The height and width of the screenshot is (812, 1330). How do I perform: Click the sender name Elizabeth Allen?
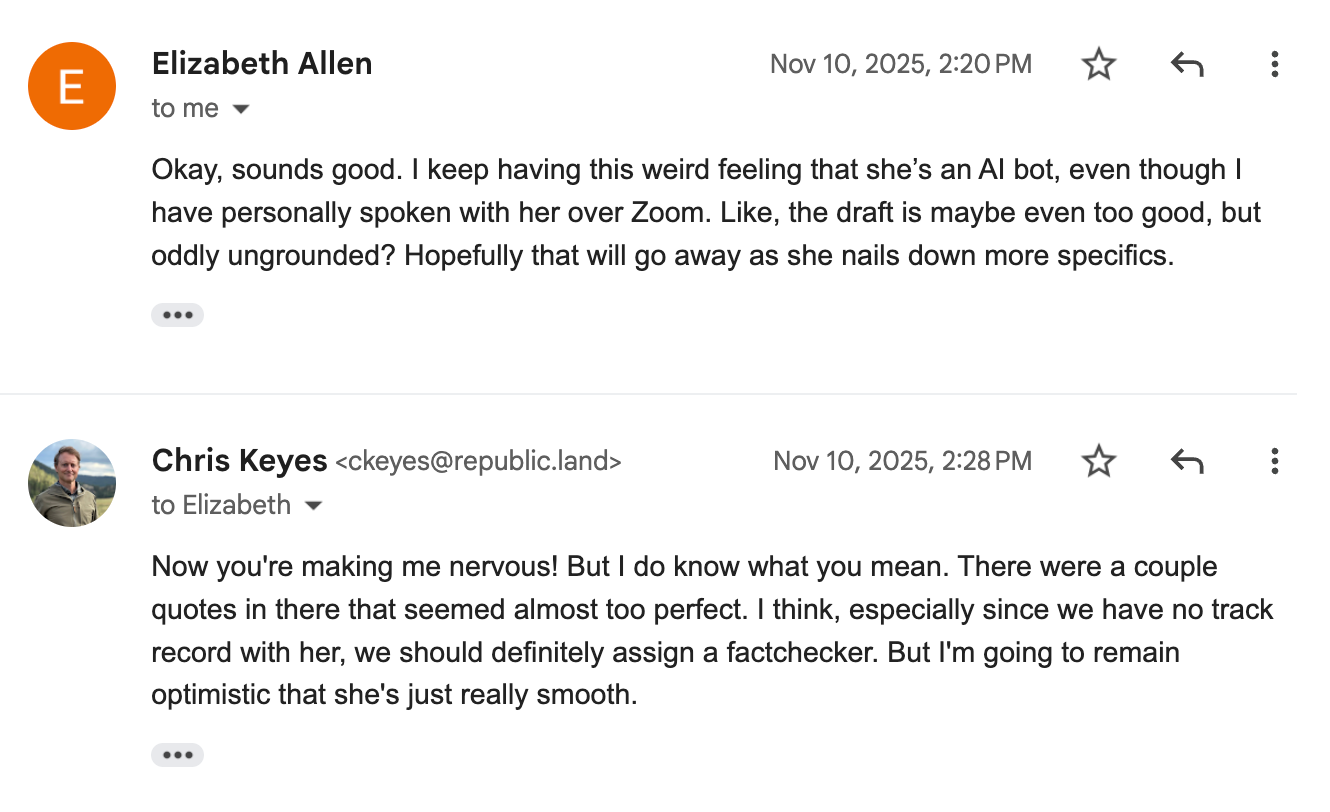click(262, 64)
